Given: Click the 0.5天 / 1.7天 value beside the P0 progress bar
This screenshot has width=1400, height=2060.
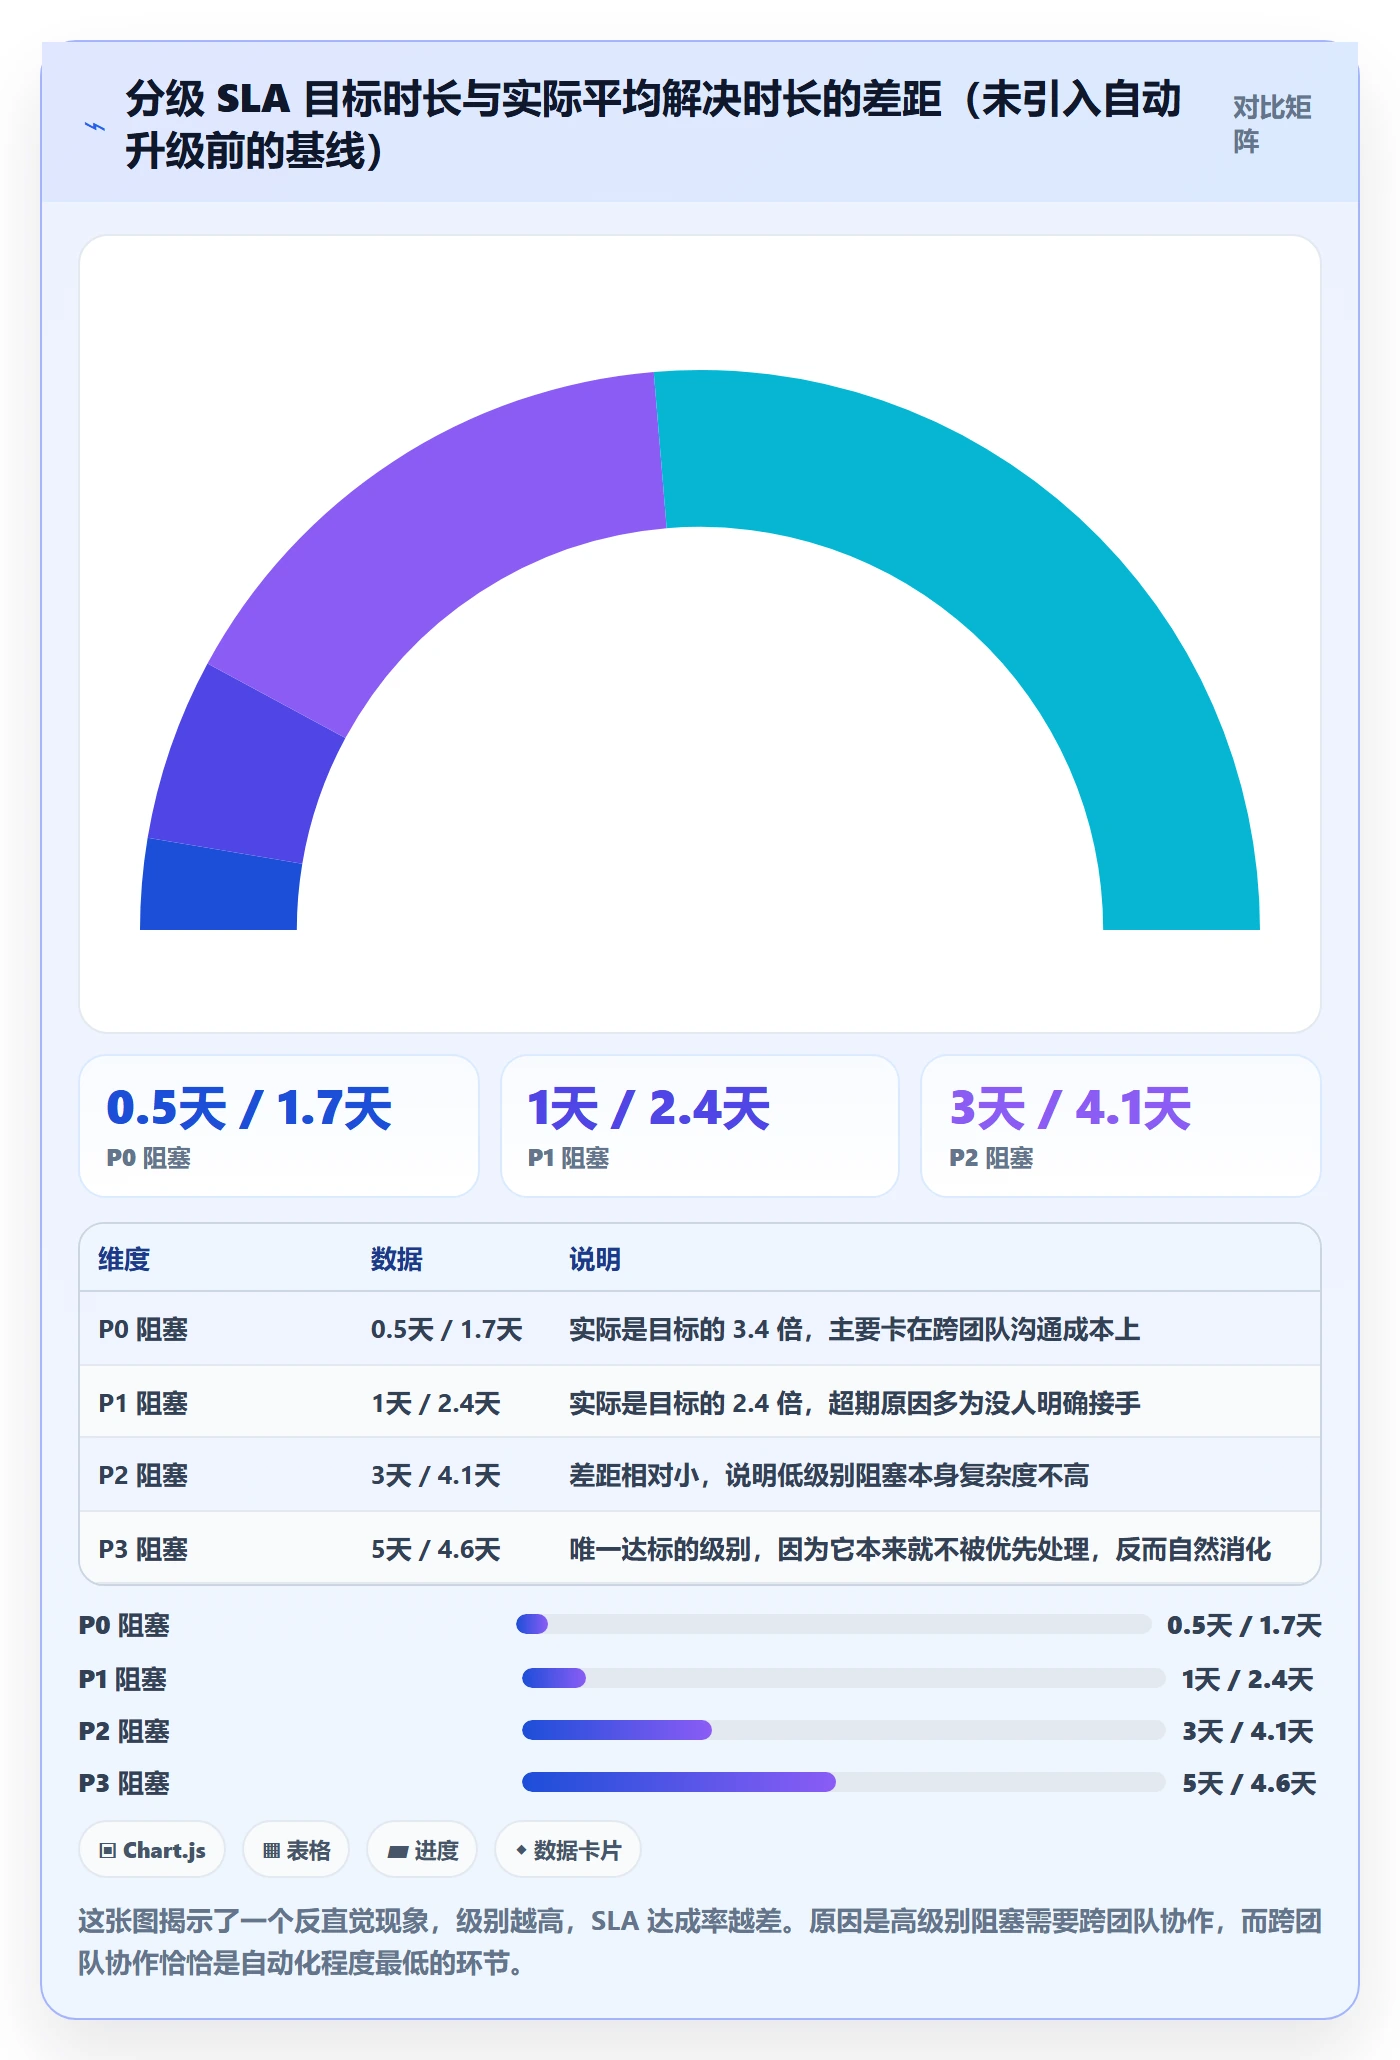Looking at the screenshot, I should pyautogui.click(x=1244, y=1625).
